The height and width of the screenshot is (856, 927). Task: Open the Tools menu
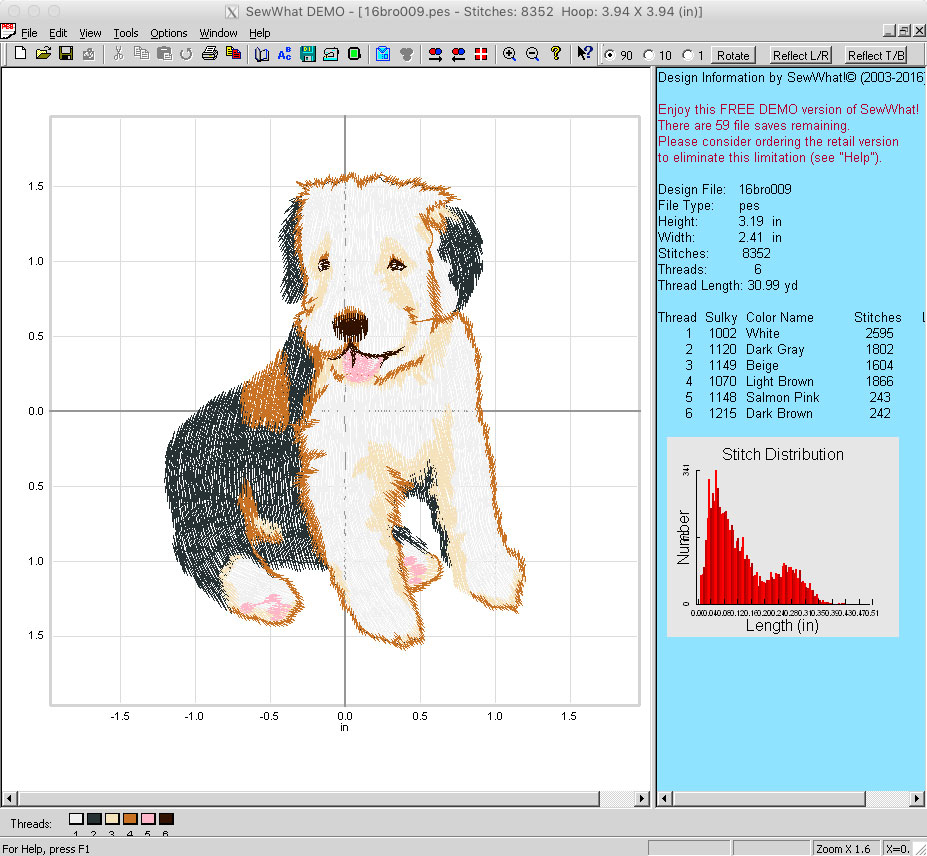pyautogui.click(x=125, y=33)
